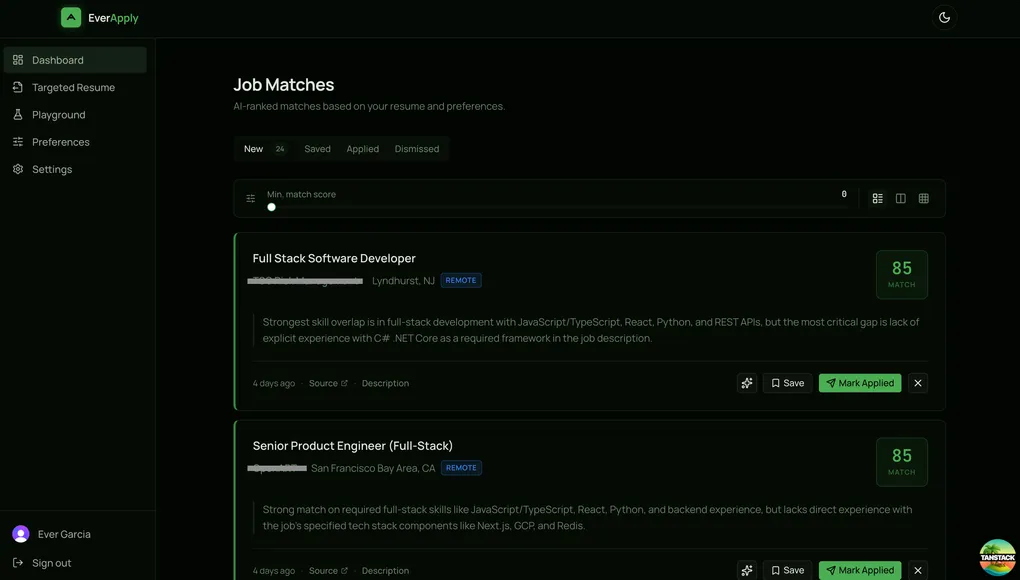Click the EverApply logo icon
Screen dimensions: 1020x580
[71, 18]
